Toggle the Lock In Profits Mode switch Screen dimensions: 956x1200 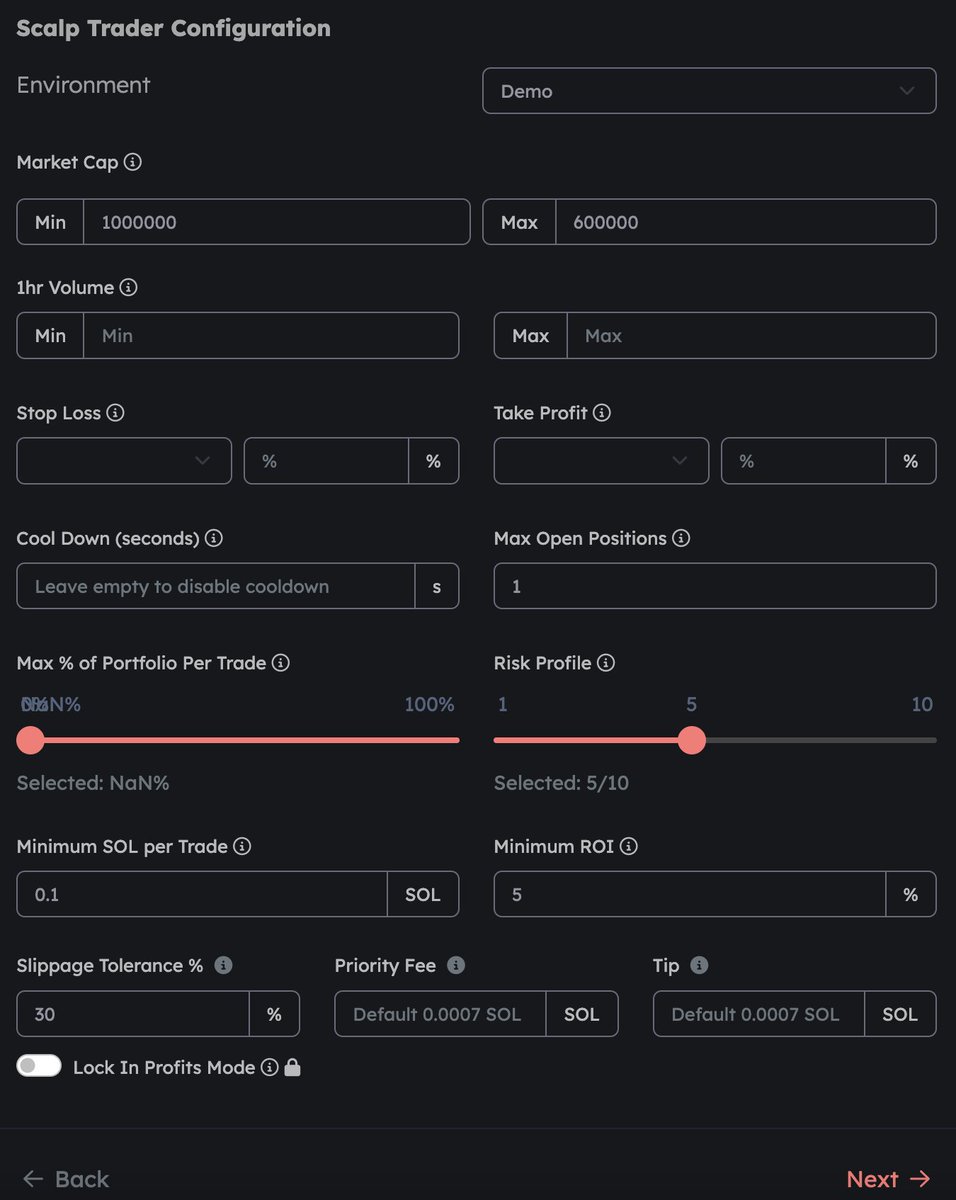coord(39,1066)
